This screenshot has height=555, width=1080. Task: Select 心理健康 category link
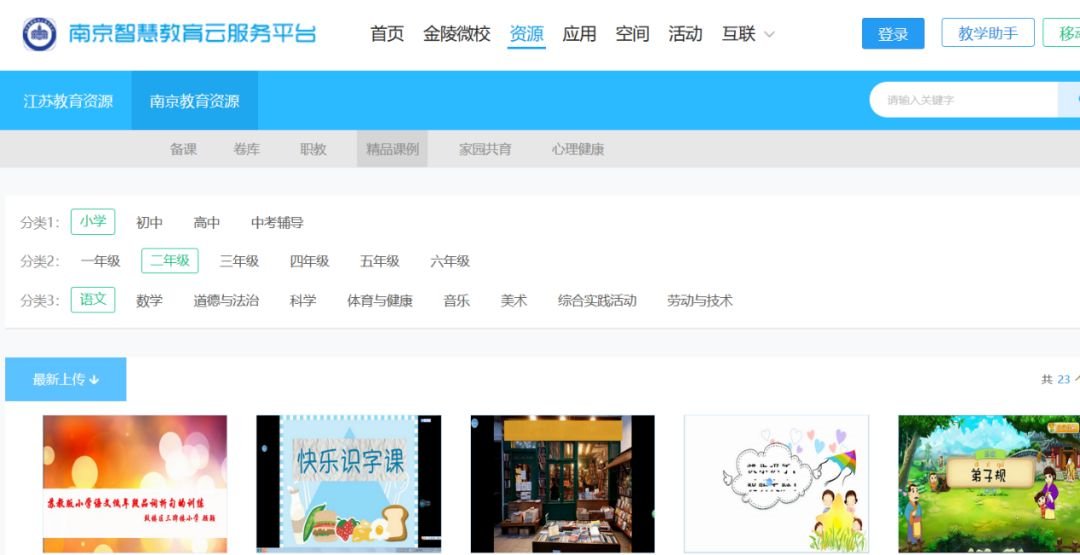[577, 149]
